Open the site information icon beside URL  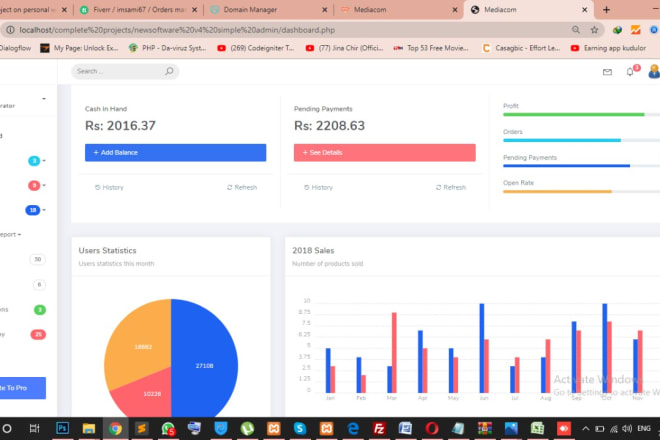(x=10, y=30)
